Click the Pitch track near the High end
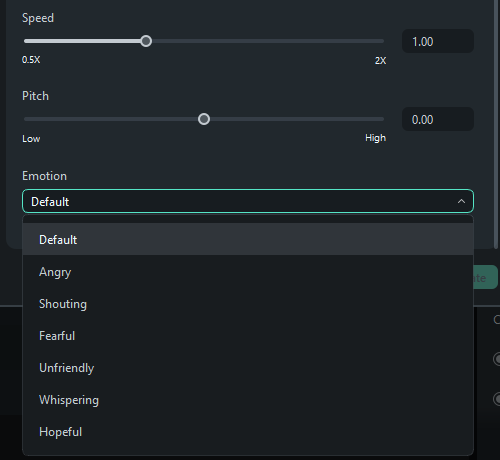The width and height of the screenshot is (500, 460). pyautogui.click(x=373, y=119)
